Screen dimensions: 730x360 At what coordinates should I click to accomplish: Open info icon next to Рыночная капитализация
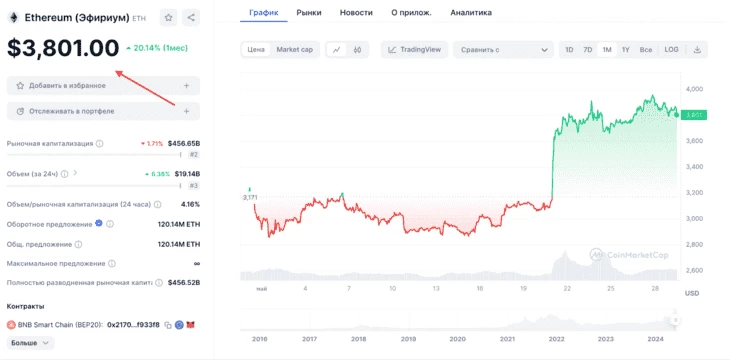(100, 144)
